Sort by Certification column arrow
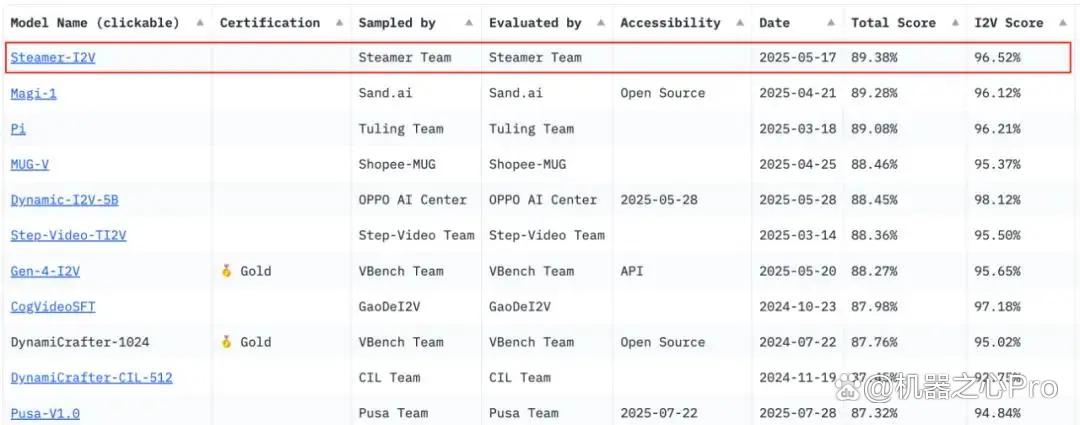This screenshot has height=425, width=1080. [x=340, y=23]
